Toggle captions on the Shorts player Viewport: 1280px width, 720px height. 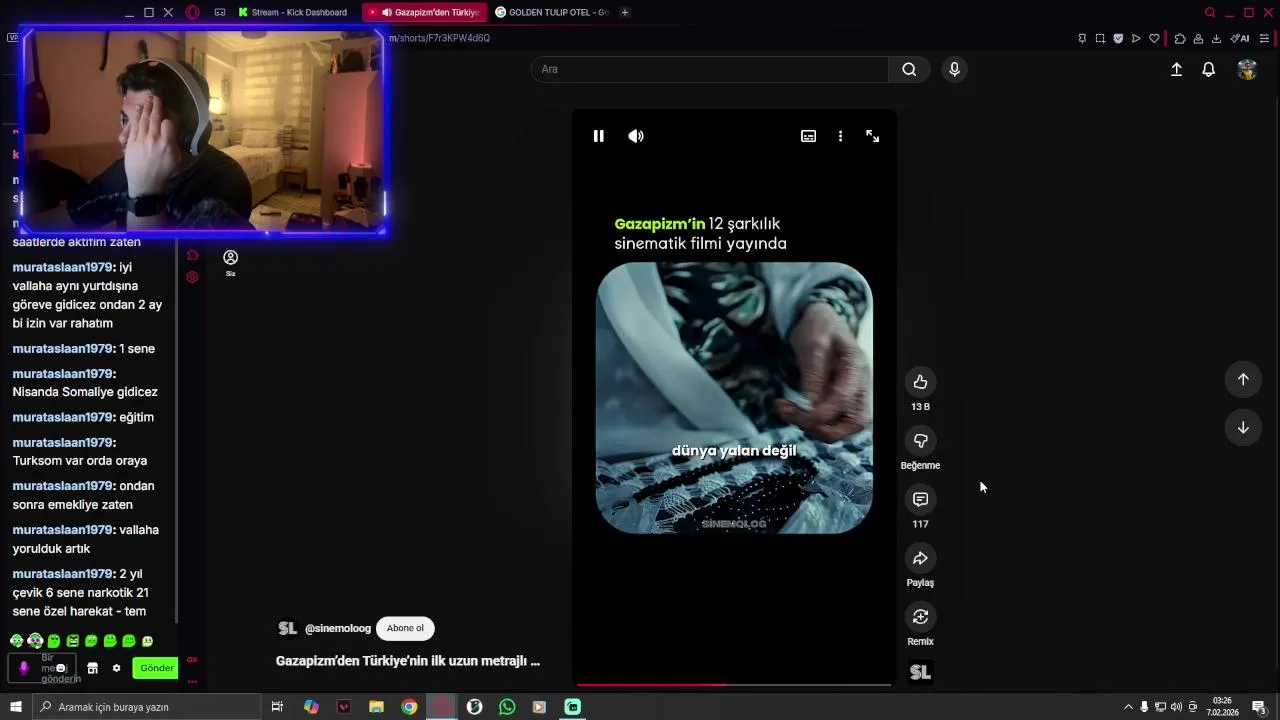pos(808,136)
